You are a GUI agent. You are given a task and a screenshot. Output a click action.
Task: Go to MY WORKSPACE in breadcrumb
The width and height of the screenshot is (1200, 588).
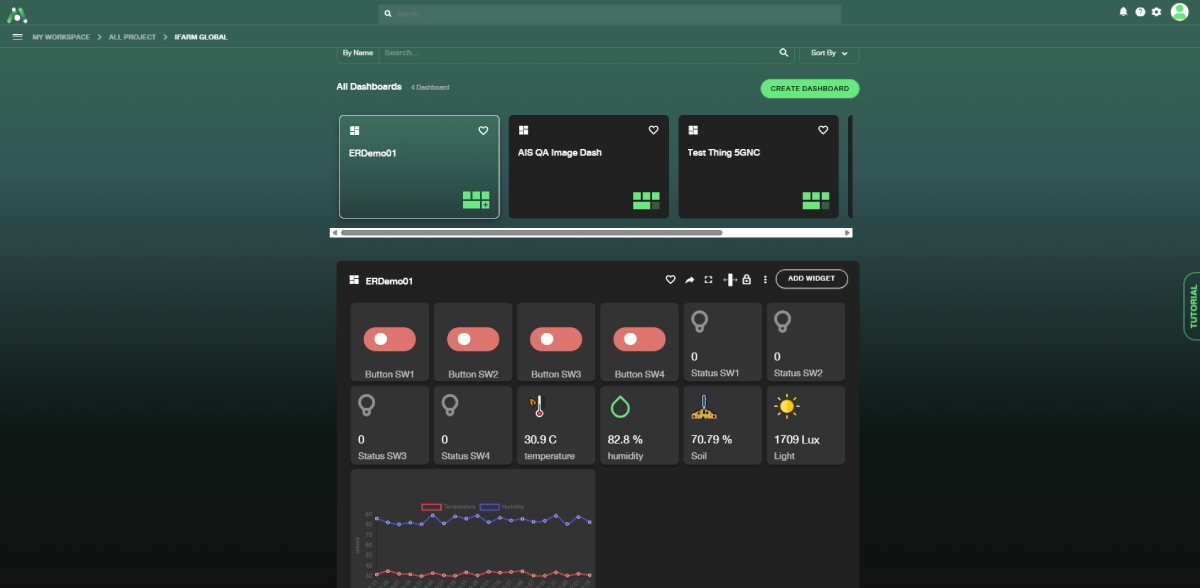point(61,37)
